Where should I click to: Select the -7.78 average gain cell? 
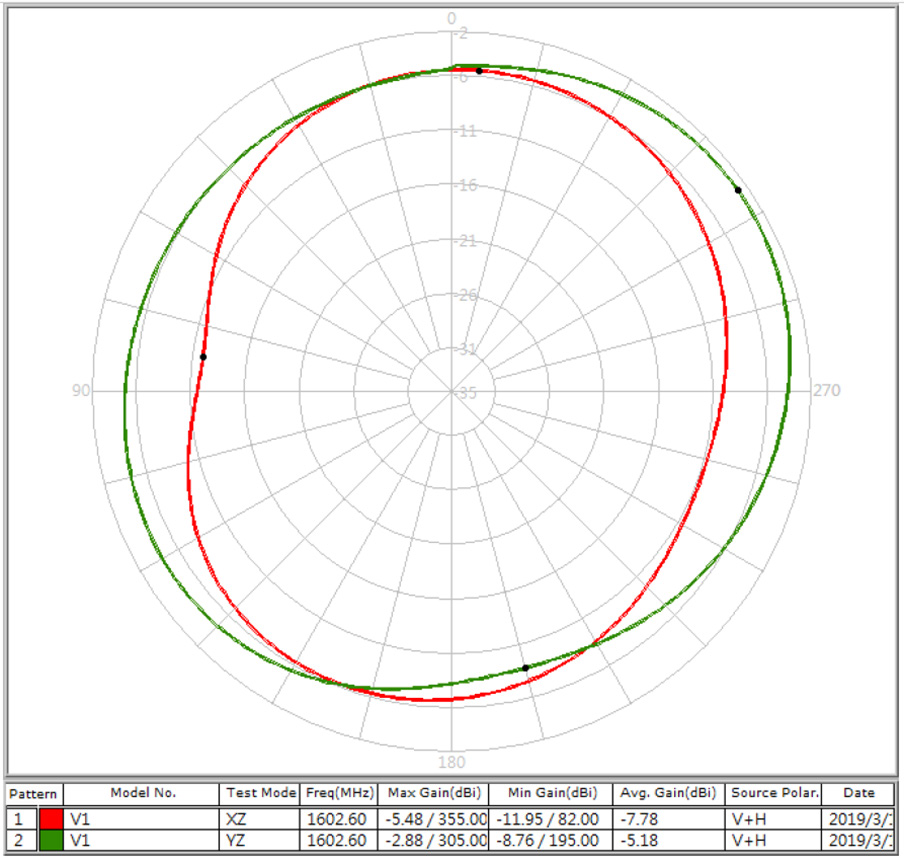(668, 817)
